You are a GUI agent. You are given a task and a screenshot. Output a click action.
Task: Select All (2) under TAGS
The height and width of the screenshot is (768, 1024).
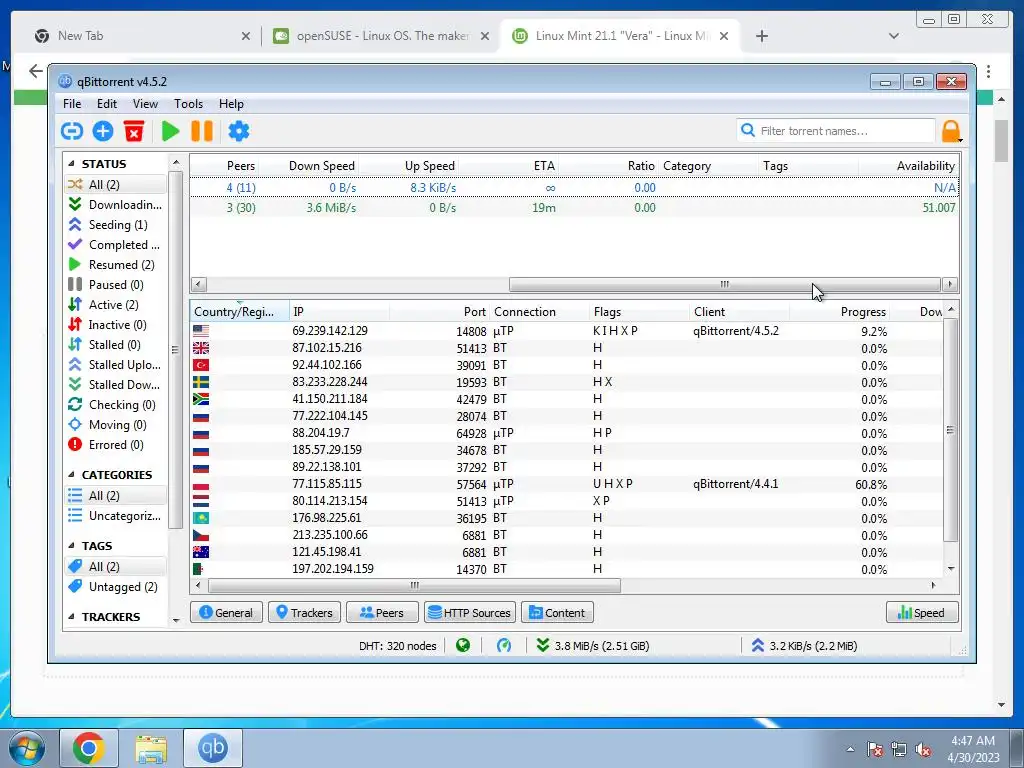pos(116,567)
